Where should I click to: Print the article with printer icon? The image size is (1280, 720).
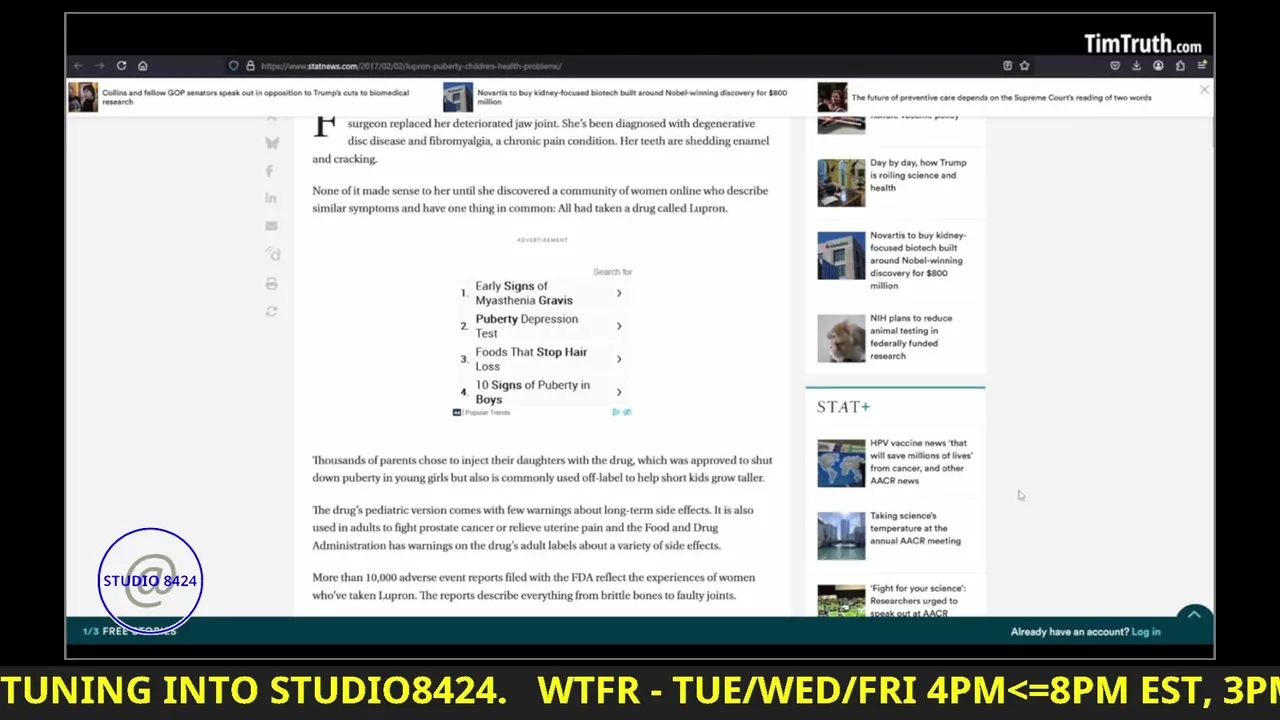click(x=271, y=284)
